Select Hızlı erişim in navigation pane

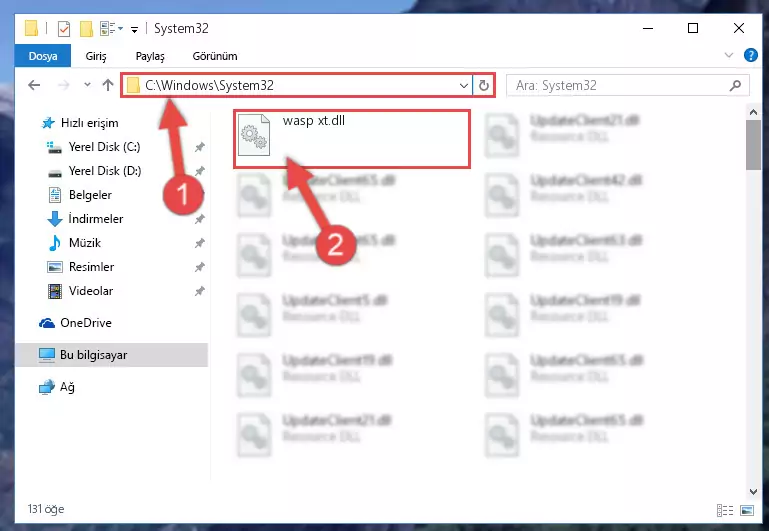[89, 123]
